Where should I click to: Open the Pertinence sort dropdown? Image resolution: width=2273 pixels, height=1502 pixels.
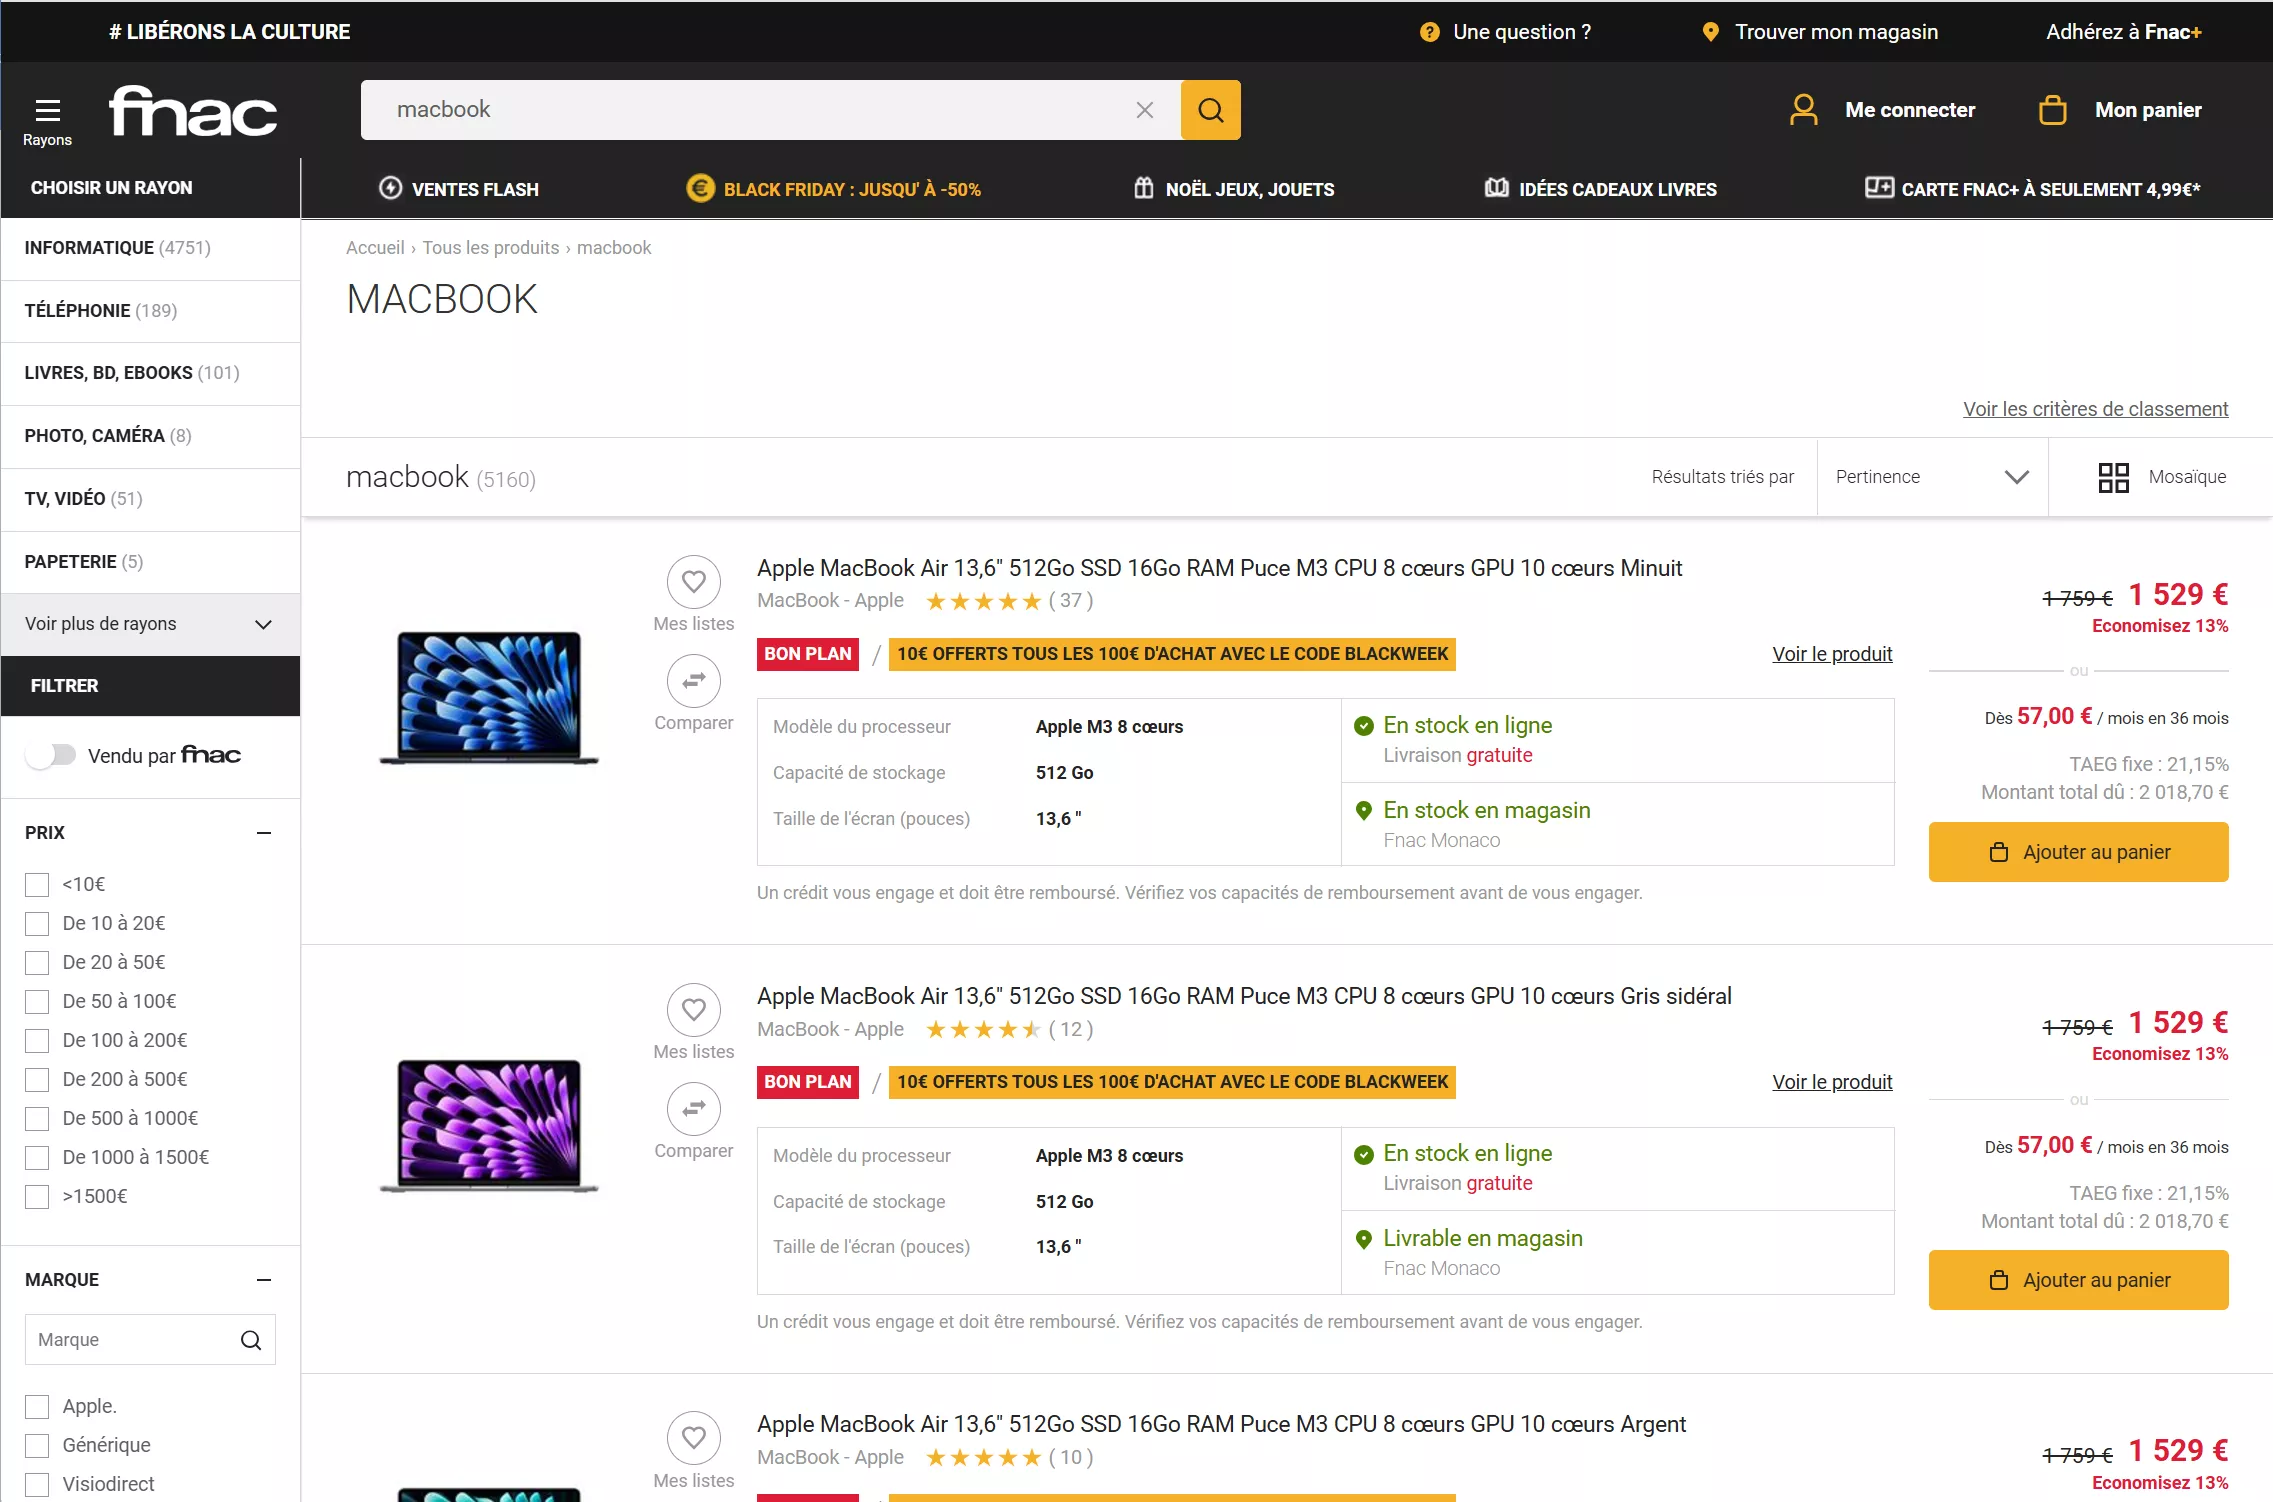[1931, 477]
